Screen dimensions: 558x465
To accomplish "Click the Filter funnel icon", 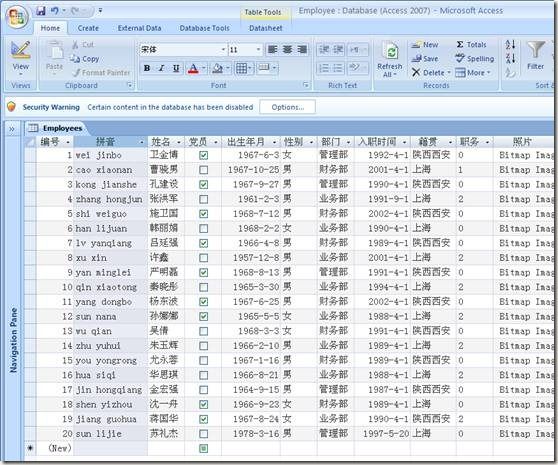I will tap(535, 56).
